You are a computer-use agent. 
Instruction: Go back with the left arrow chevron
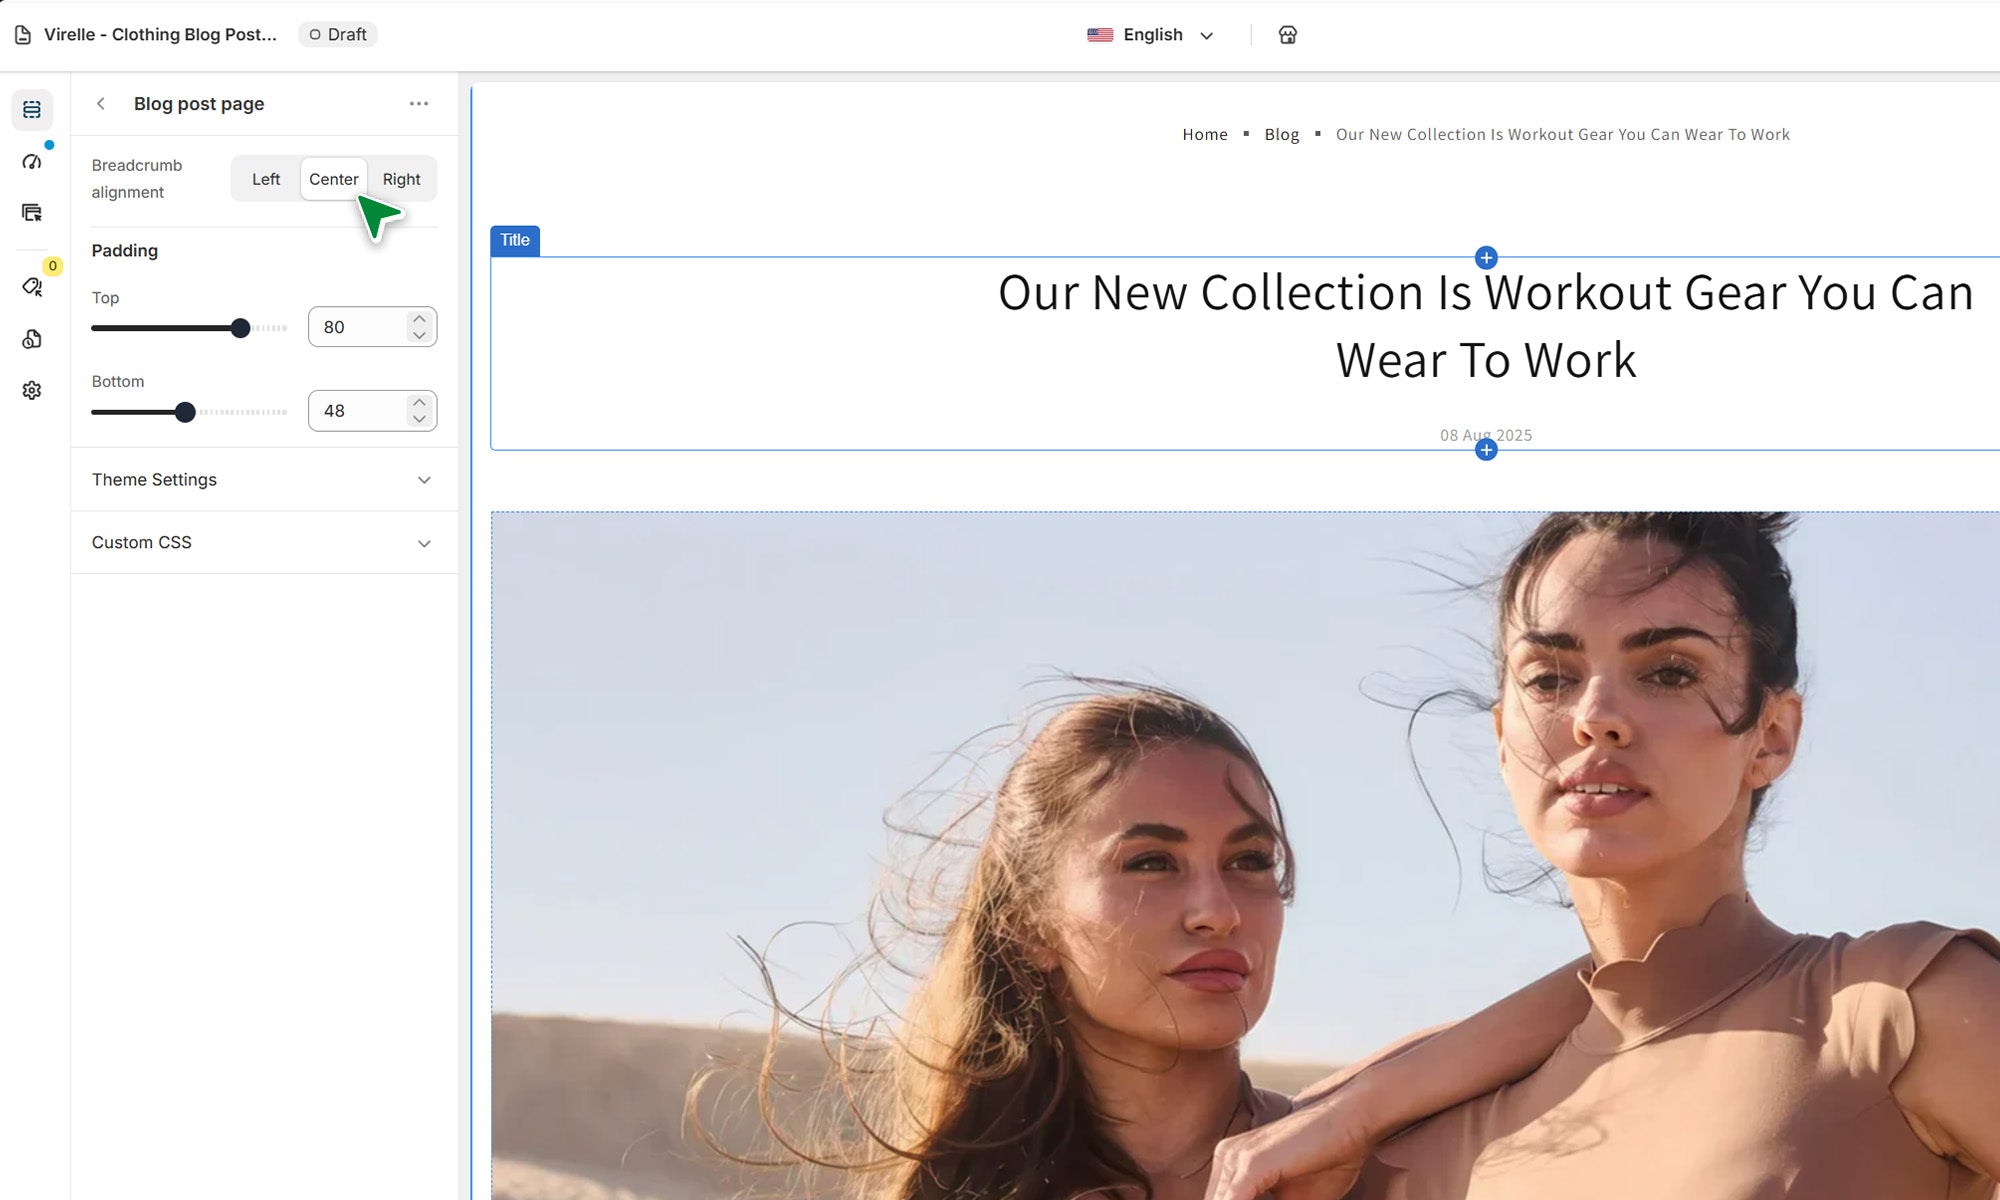[101, 104]
